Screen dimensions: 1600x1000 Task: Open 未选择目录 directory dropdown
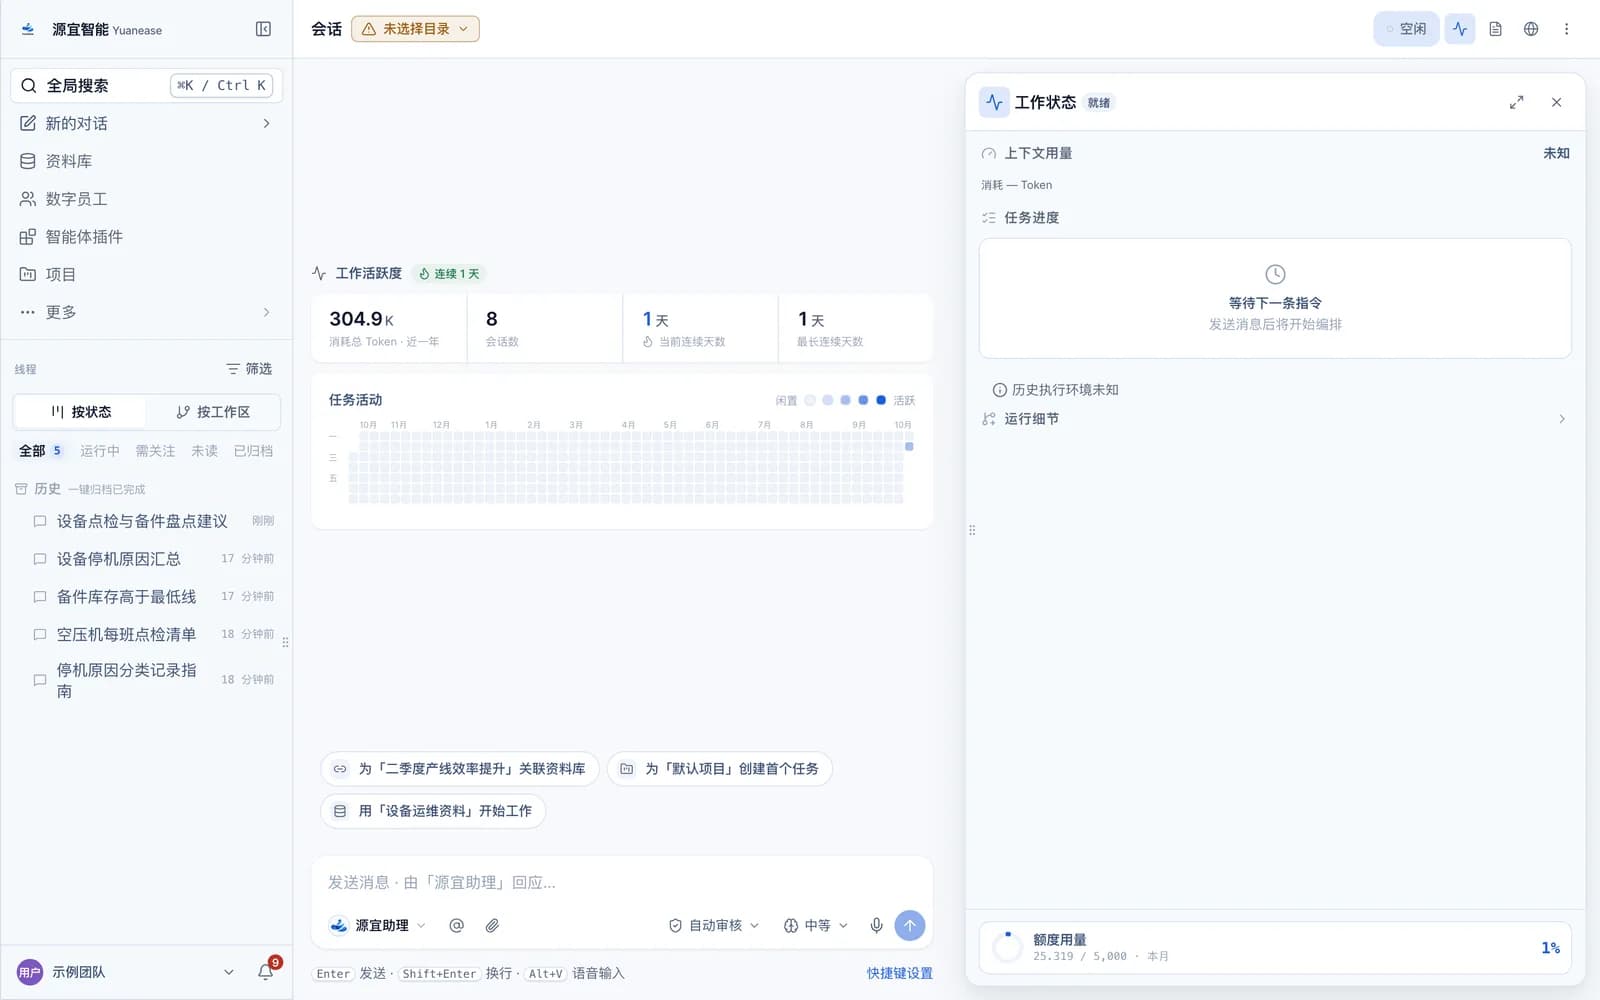pos(415,29)
